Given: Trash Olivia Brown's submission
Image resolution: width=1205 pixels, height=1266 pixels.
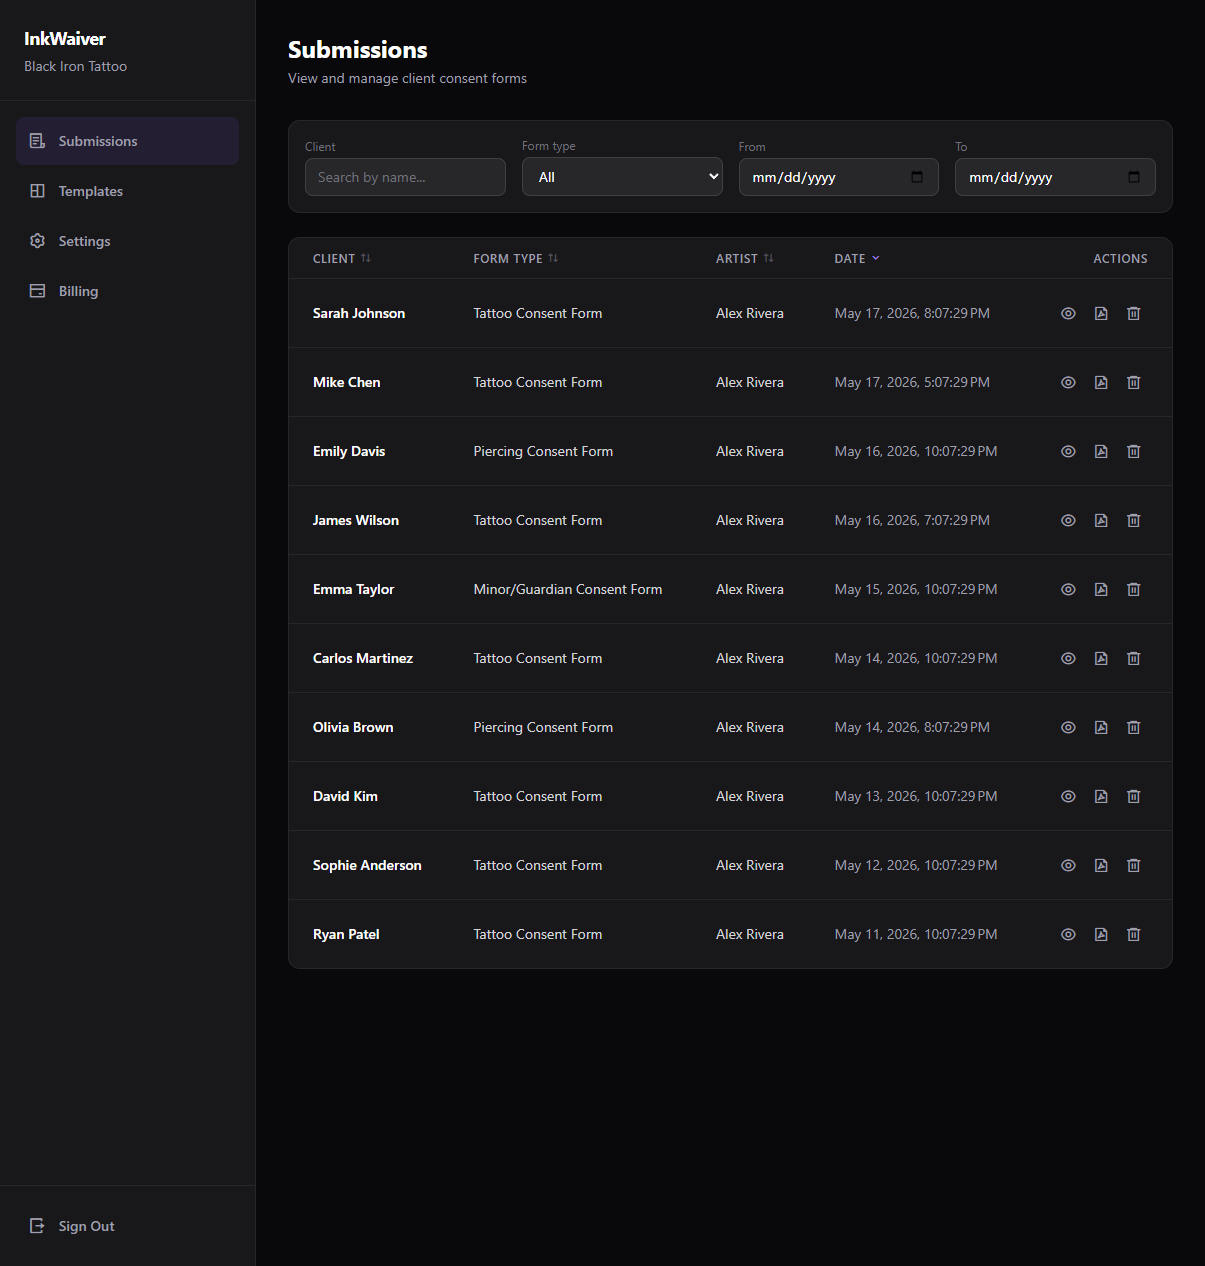Looking at the screenshot, I should (1134, 727).
